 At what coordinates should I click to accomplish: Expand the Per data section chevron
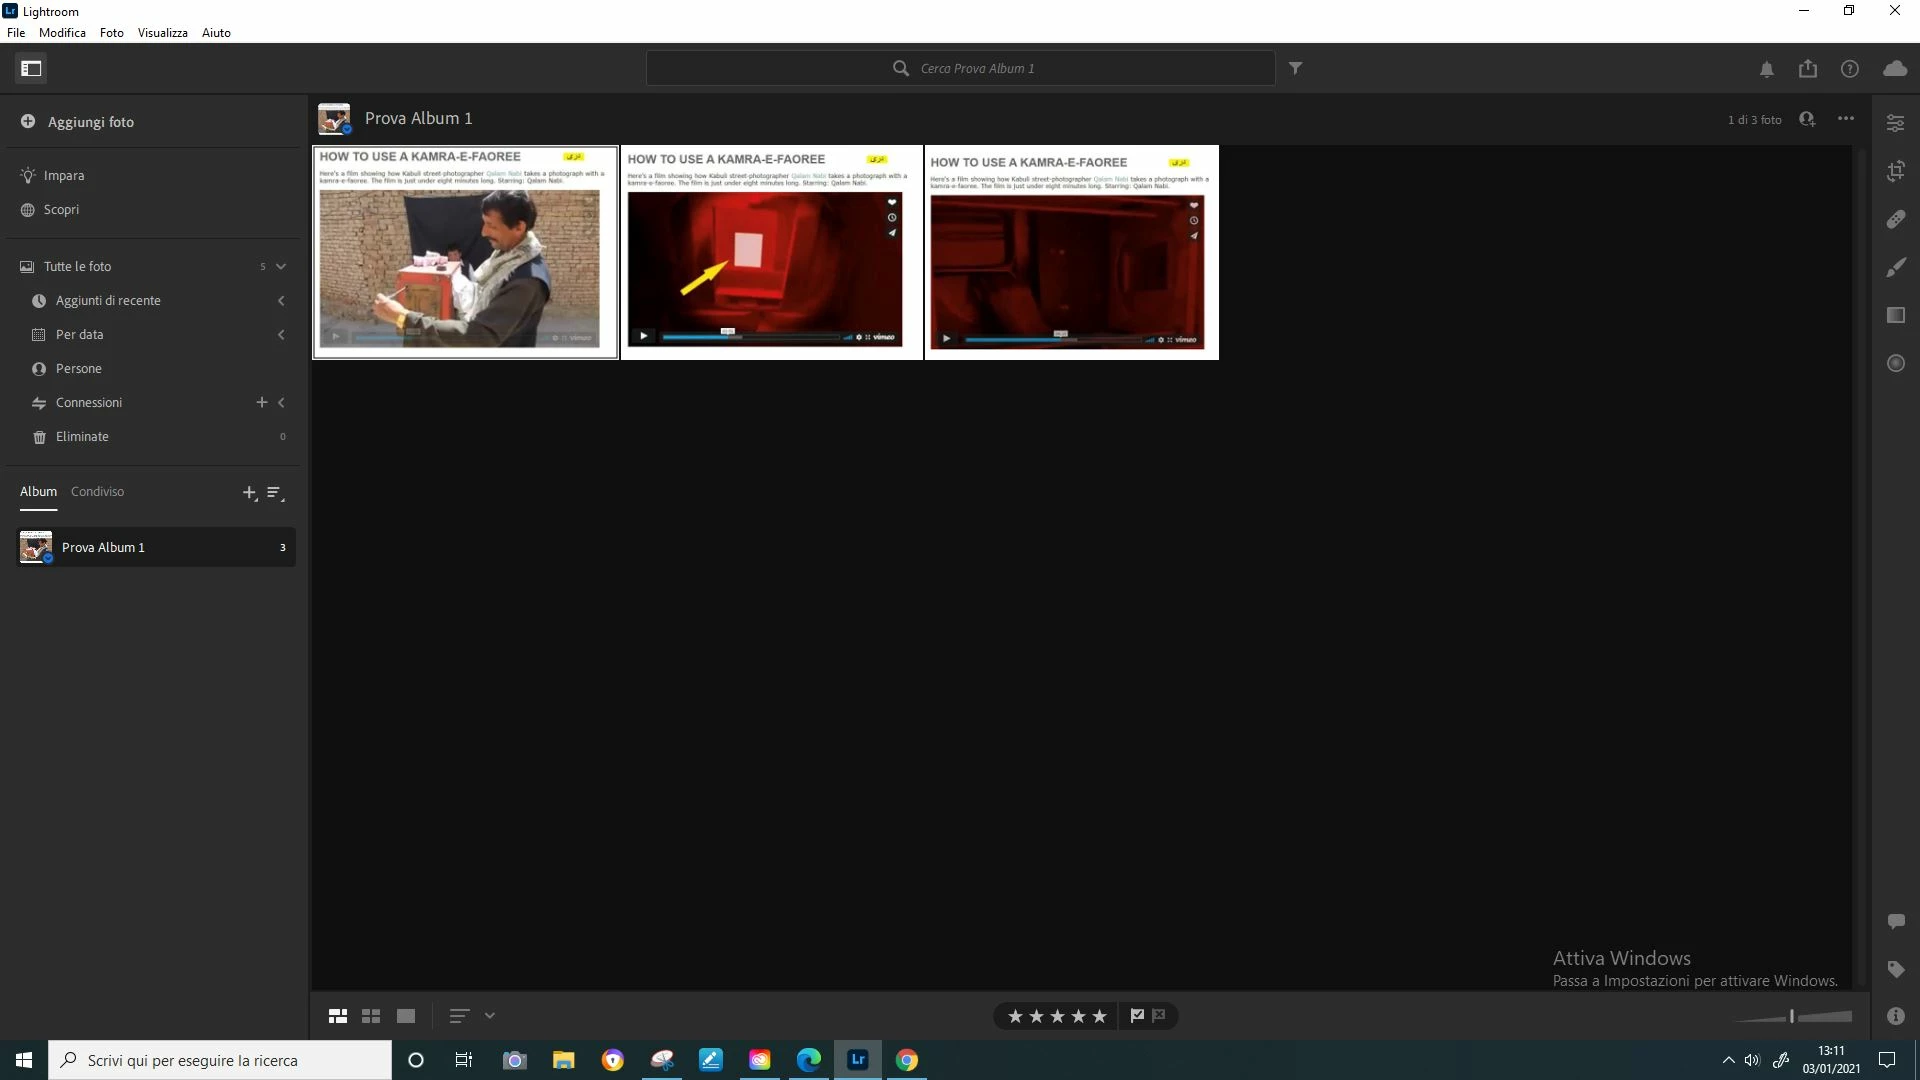pyautogui.click(x=281, y=335)
